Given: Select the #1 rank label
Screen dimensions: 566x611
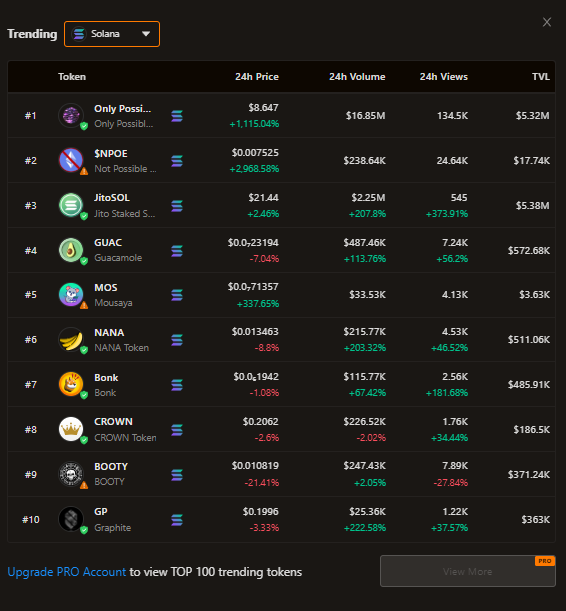Looking at the screenshot, I should [x=30, y=116].
